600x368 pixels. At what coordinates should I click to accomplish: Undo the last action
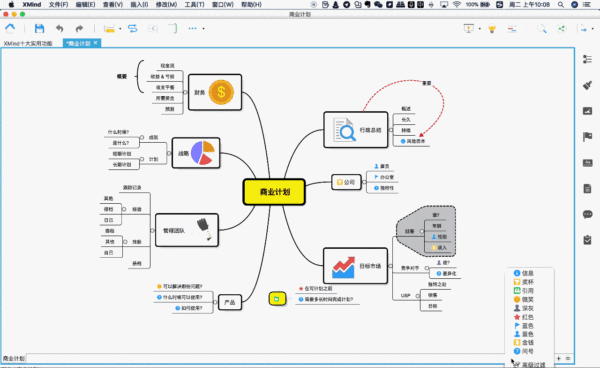click(x=59, y=28)
